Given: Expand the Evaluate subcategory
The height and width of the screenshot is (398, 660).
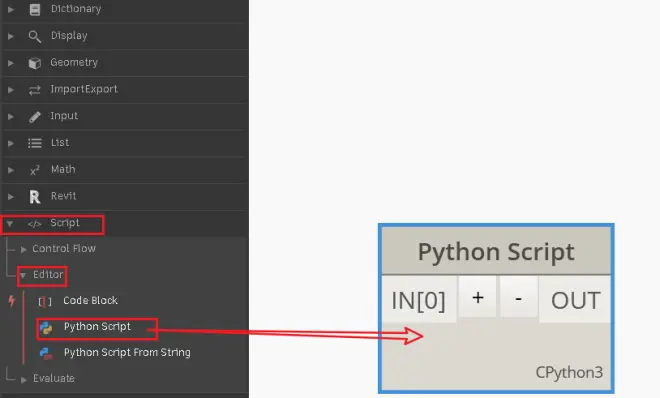Looking at the screenshot, I should [24, 379].
